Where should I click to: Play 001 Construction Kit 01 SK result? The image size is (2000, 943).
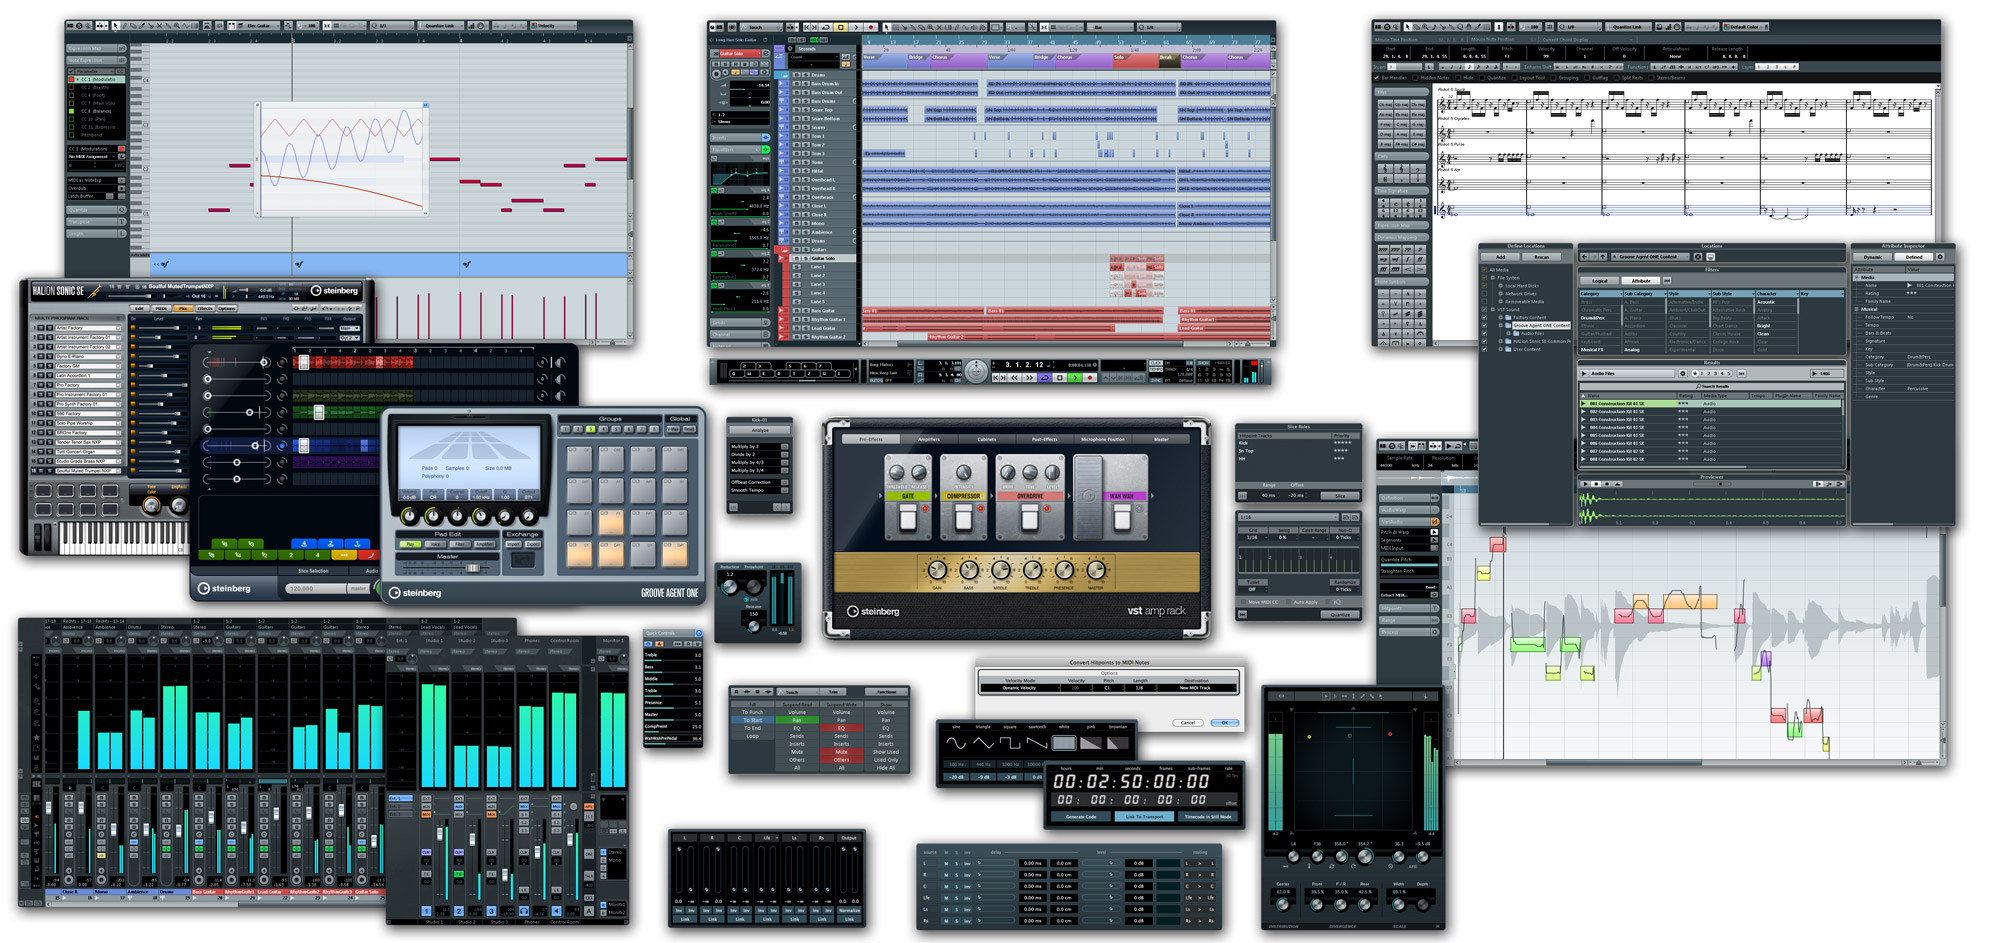(1583, 403)
